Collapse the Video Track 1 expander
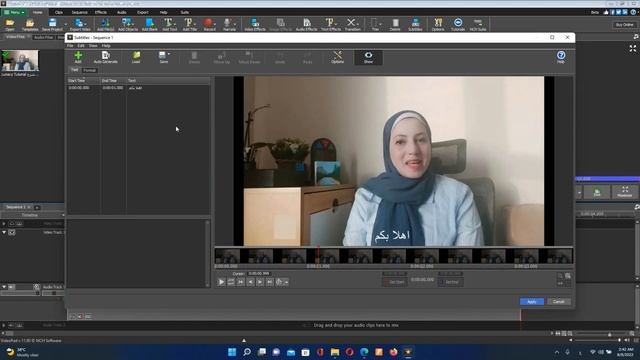This screenshot has height=360, width=640. [4, 232]
